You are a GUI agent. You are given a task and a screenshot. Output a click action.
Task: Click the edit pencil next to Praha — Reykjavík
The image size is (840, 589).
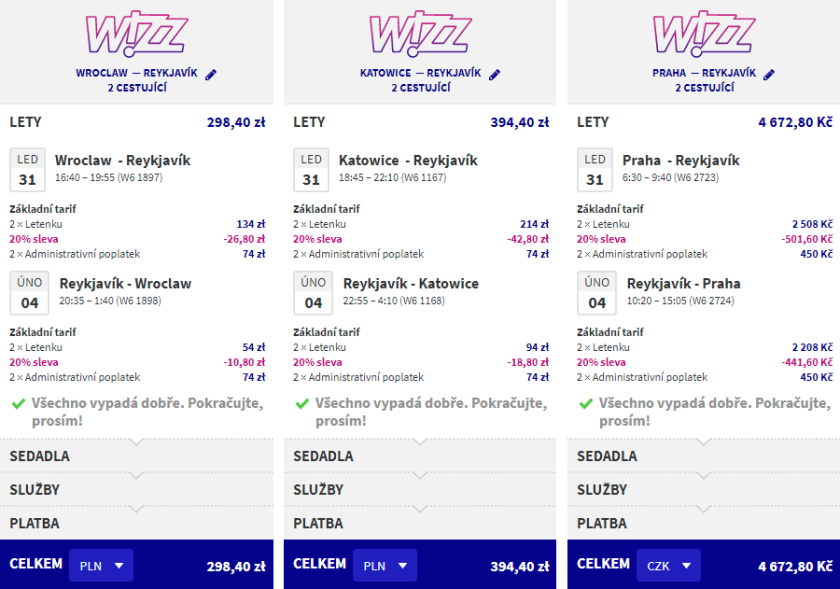769,74
